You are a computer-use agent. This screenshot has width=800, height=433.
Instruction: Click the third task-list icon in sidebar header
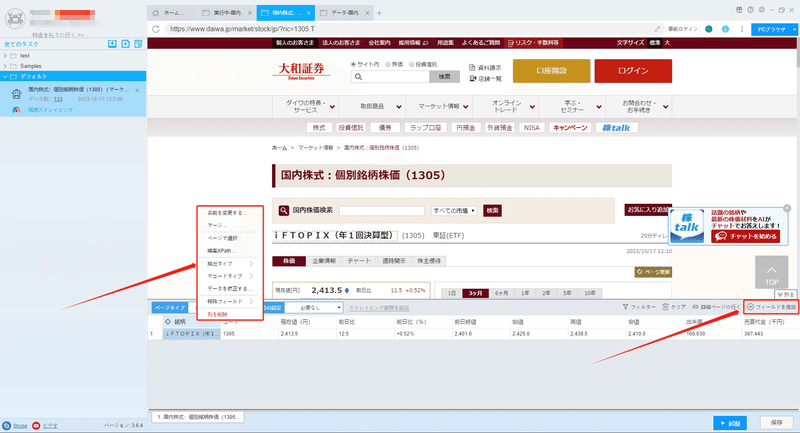(x=138, y=44)
